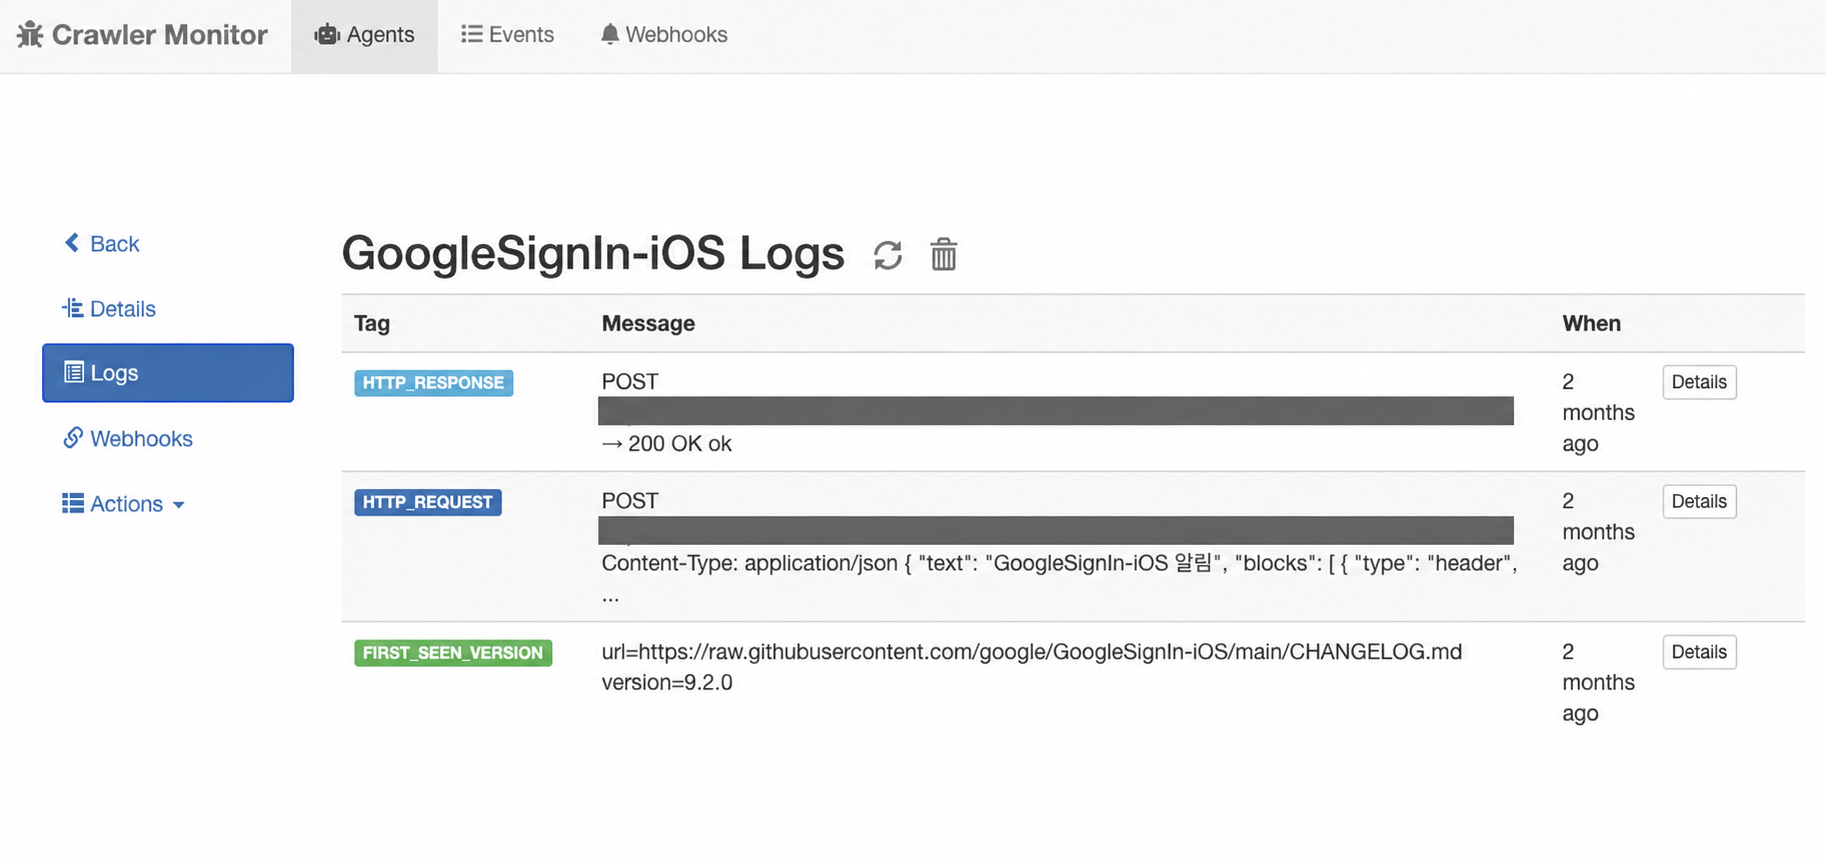Open Details for the HTTP_REQUEST log entry
Viewport: 1825px width, 862px height.
[1699, 501]
